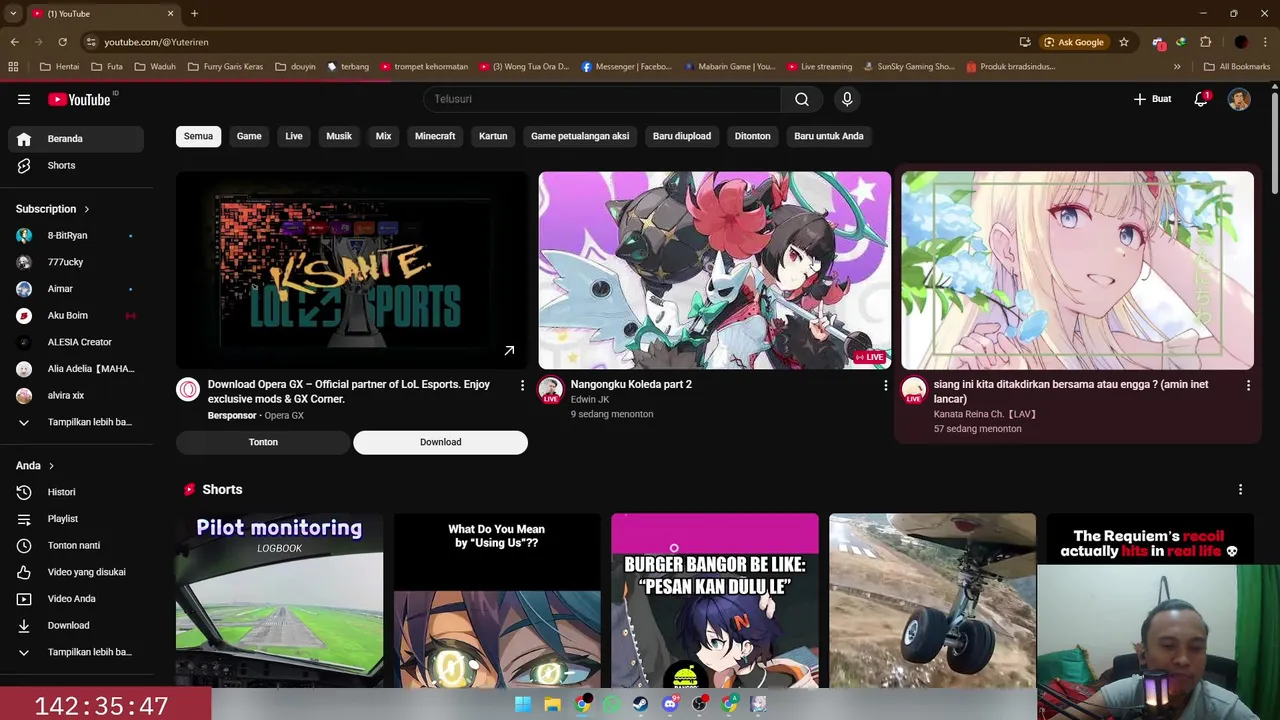This screenshot has height=720, width=1280.
Task: Open options for Kanata Reina video
Action: pyautogui.click(x=1248, y=385)
